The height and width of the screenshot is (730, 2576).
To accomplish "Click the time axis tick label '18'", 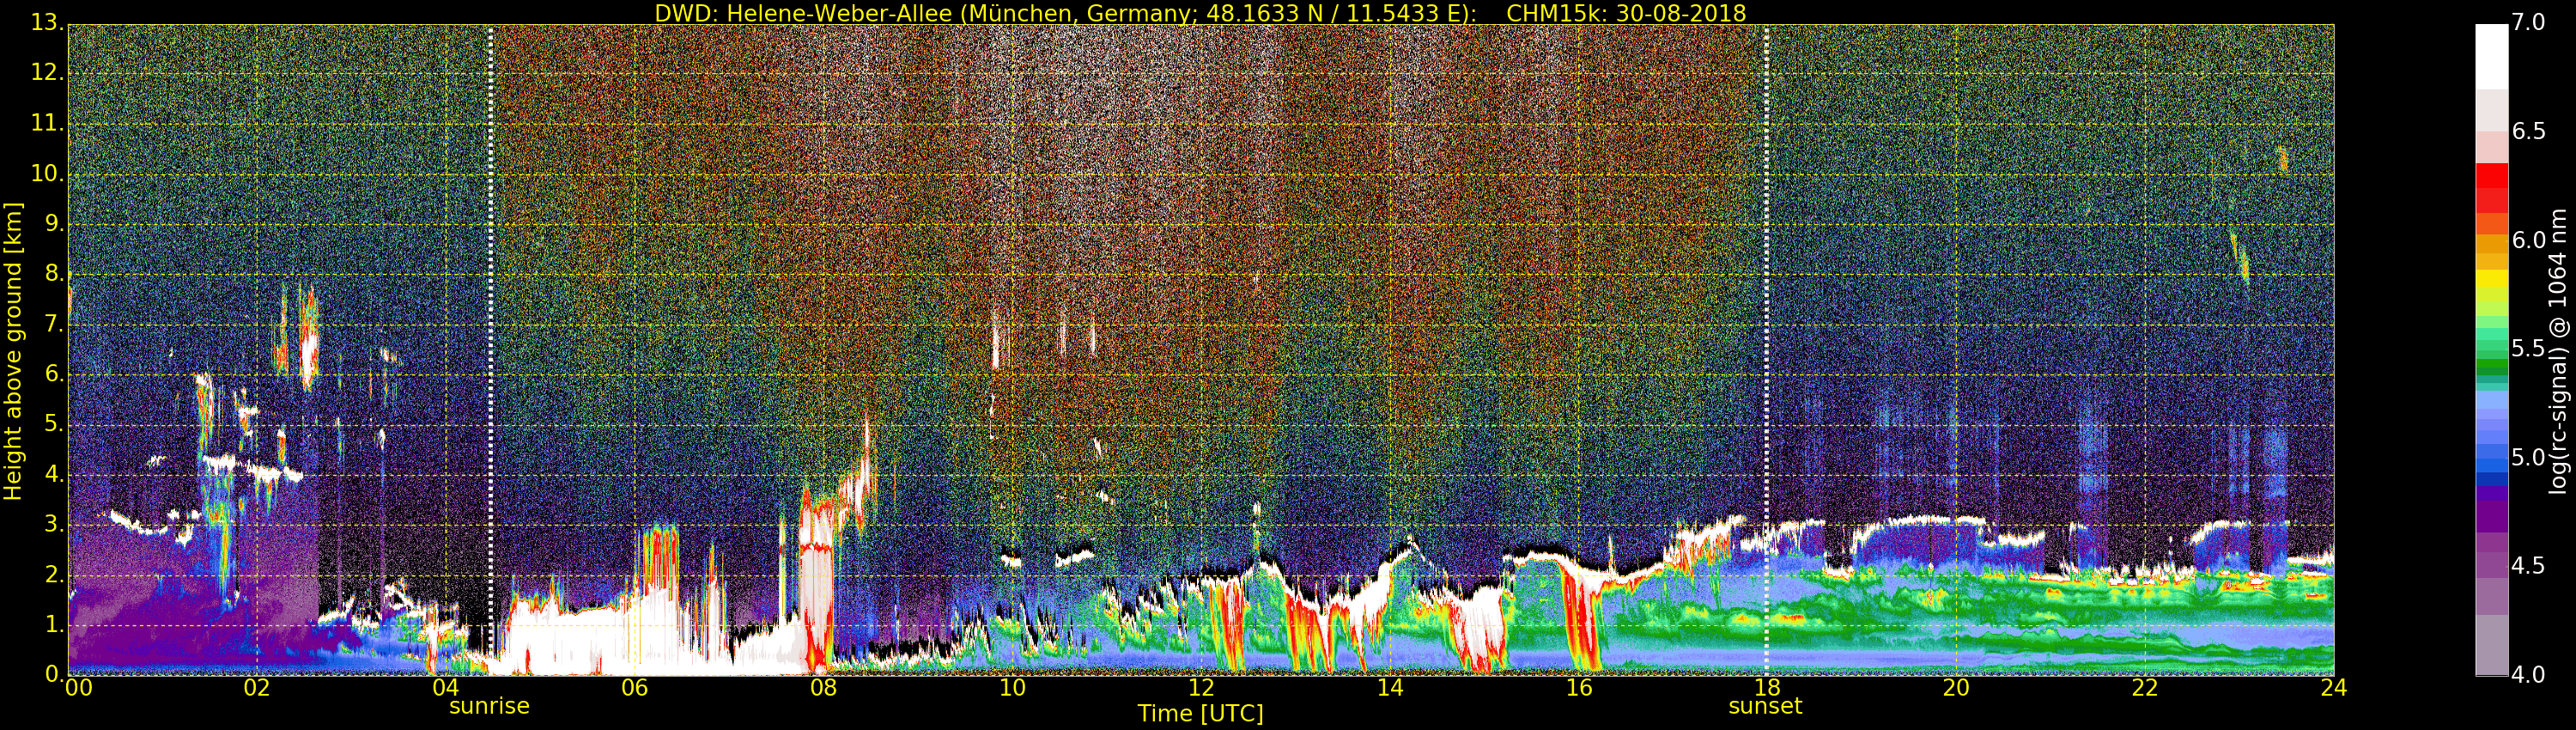I will 1767,688.
